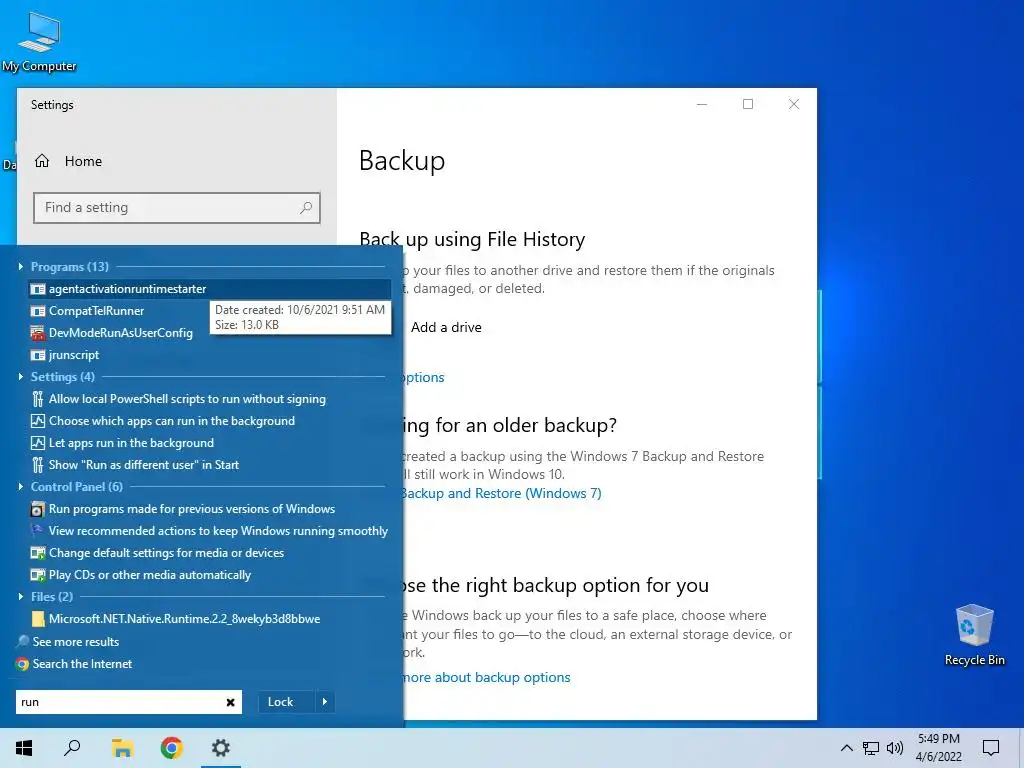This screenshot has height=768, width=1024.
Task: Click the search magnifier in Find a setting
Action: [306, 208]
